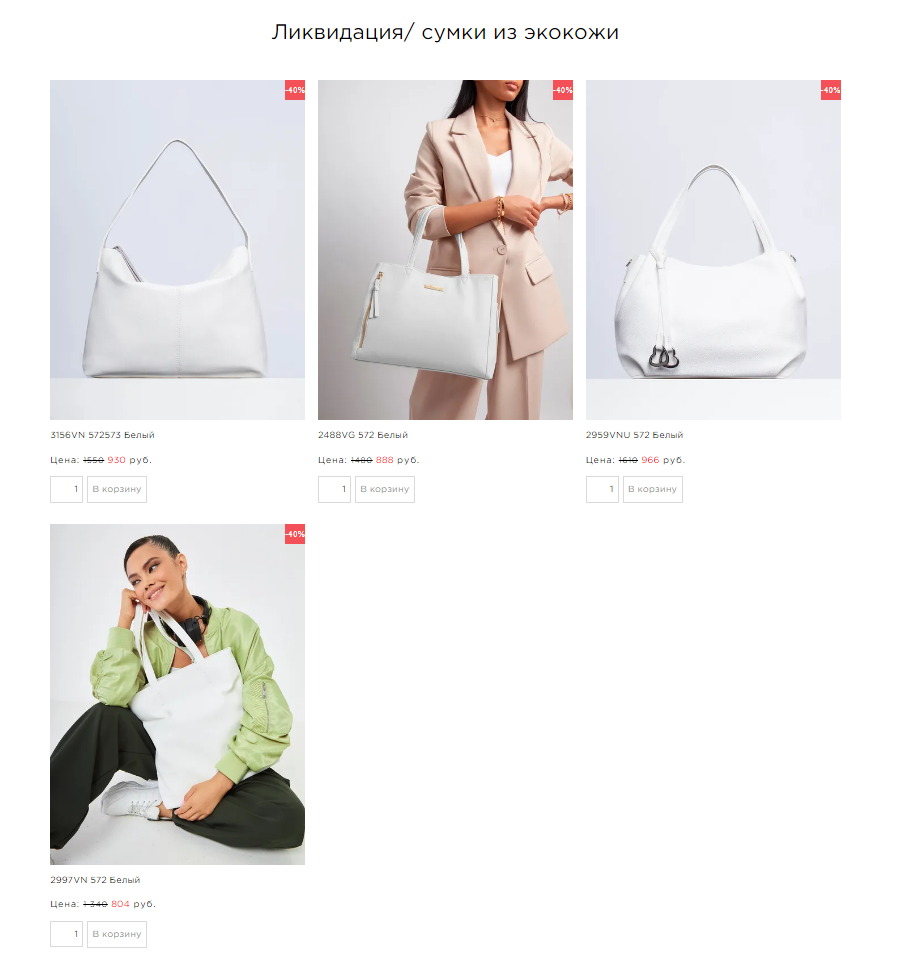923x964 pixels.
Task: Add 2488VG bag with В корзину button
Action: click(x=385, y=489)
